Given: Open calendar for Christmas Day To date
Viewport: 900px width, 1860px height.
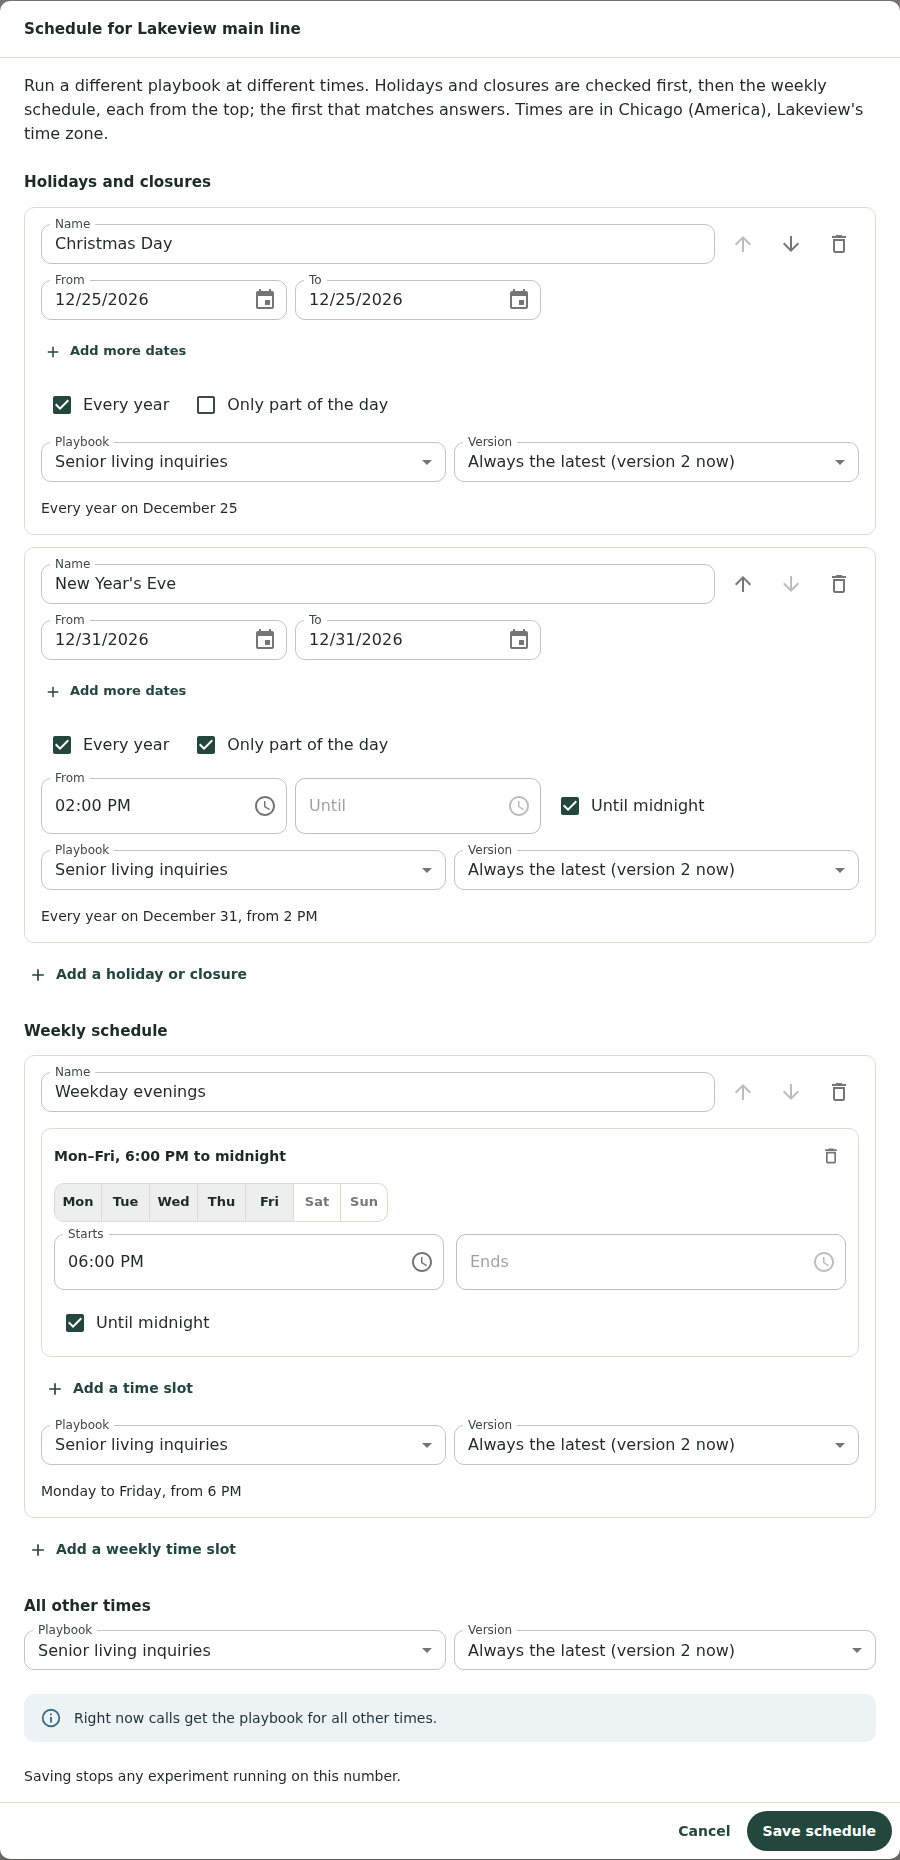Looking at the screenshot, I should (519, 300).
